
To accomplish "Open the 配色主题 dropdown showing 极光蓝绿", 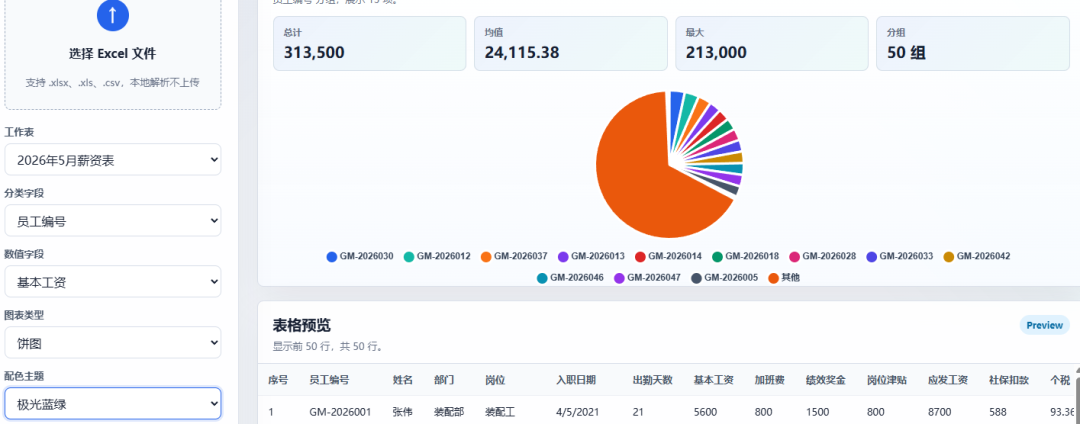I will (x=113, y=403).
